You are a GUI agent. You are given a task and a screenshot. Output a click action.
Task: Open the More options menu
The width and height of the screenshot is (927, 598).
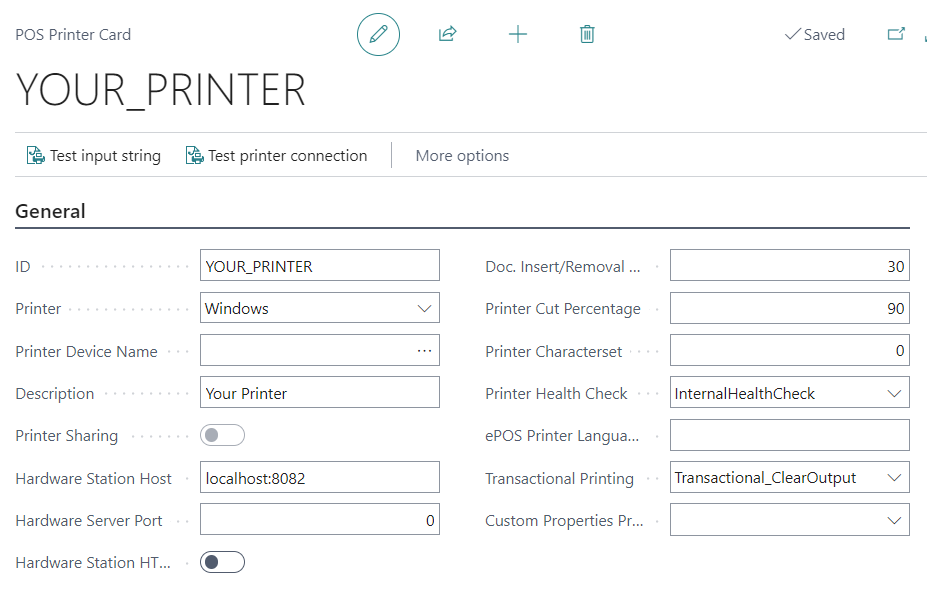pos(462,156)
